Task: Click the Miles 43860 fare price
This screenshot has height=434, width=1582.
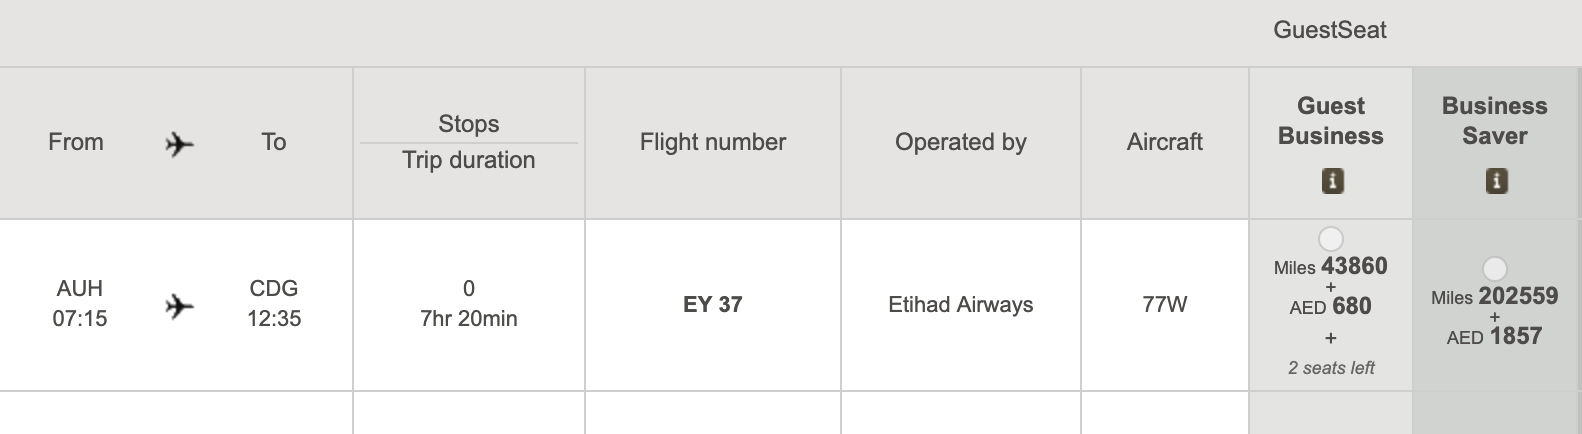Action: coord(1330,267)
